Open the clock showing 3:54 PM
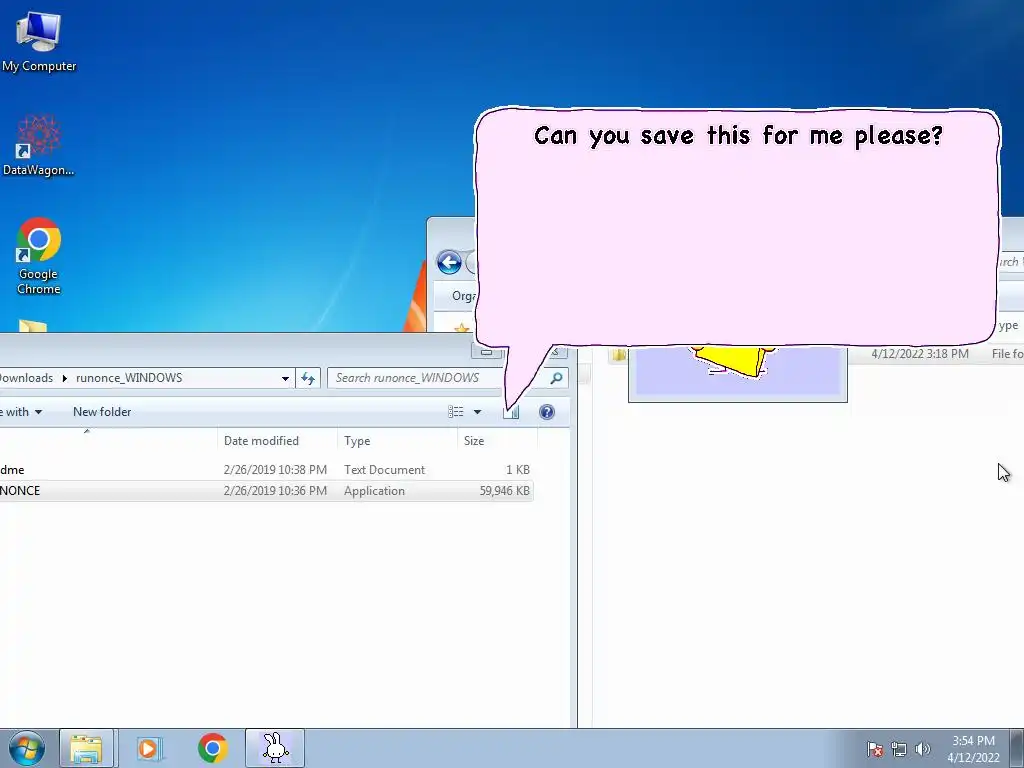This screenshot has height=768, width=1024. (973, 749)
